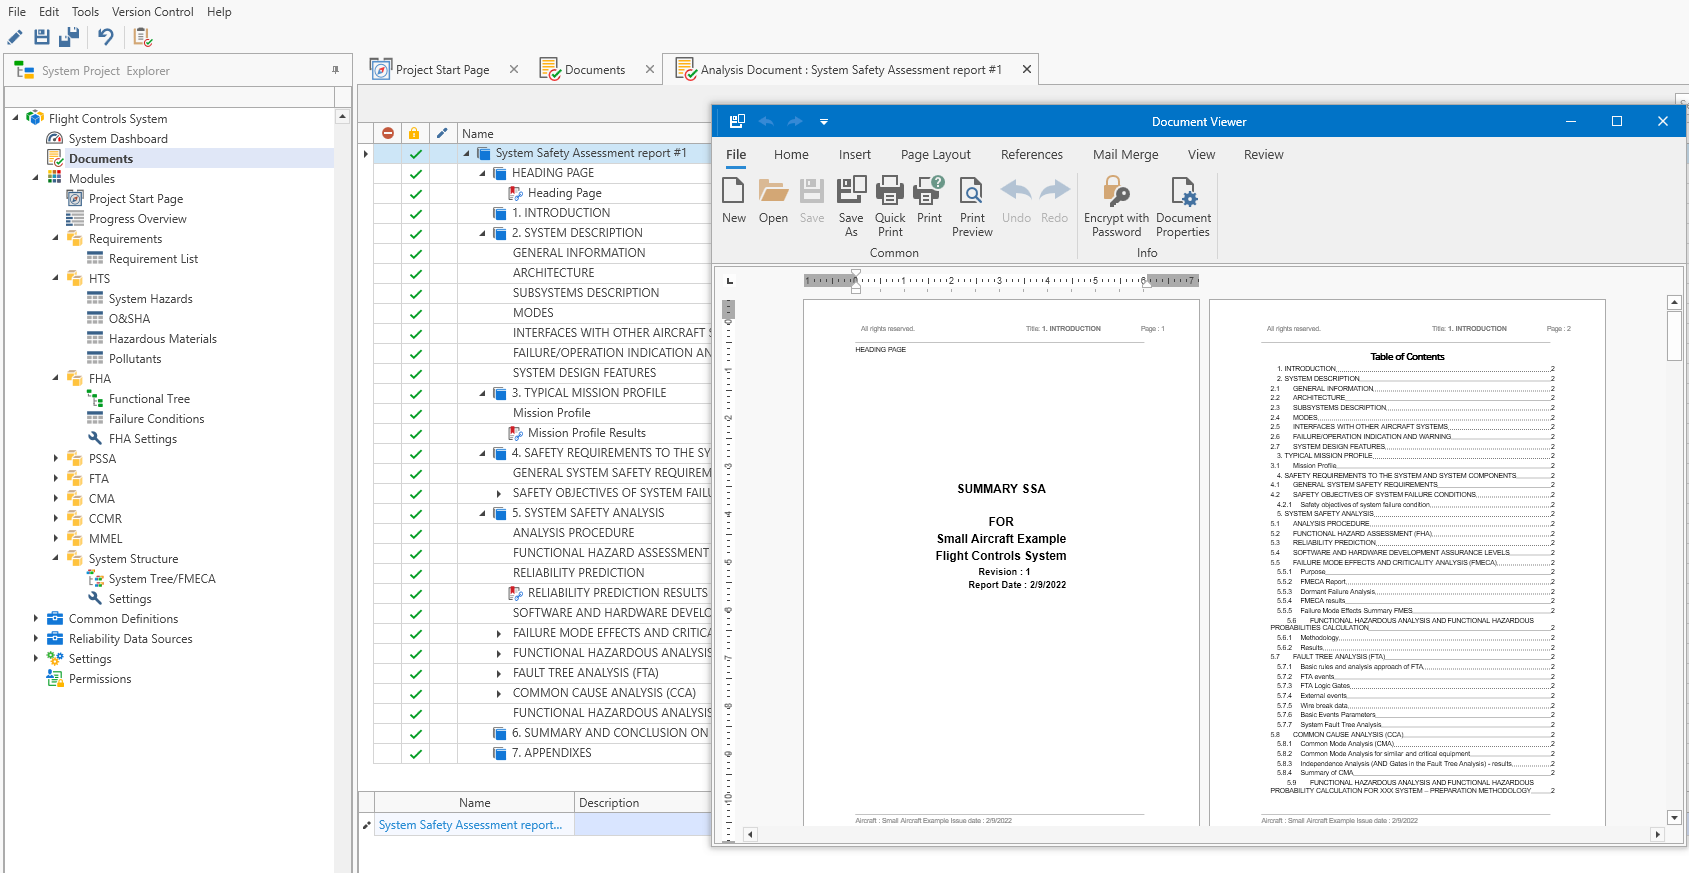Click the pencil column header icon

pyautogui.click(x=442, y=133)
